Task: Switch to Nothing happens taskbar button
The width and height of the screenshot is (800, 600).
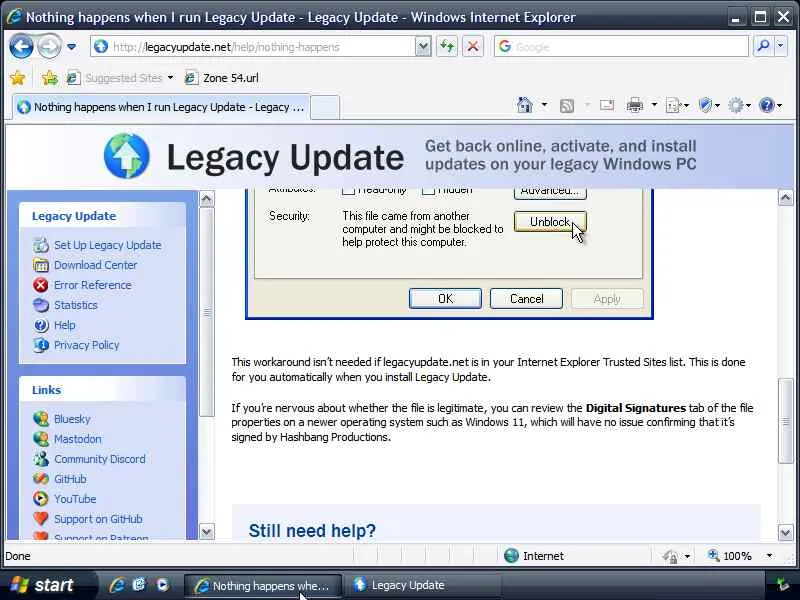Action: tap(263, 586)
